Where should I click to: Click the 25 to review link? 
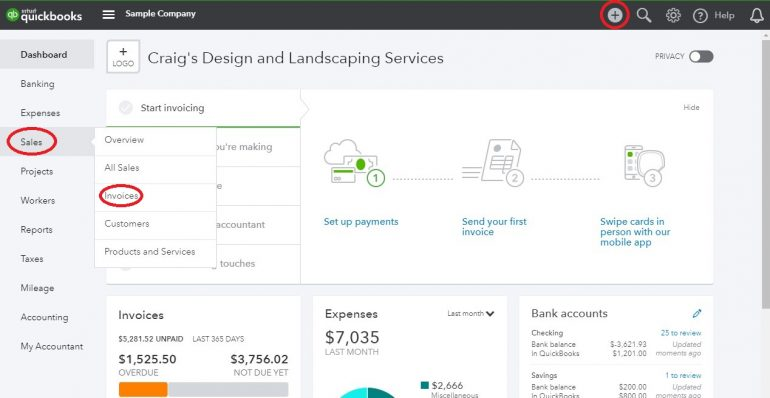(681, 333)
